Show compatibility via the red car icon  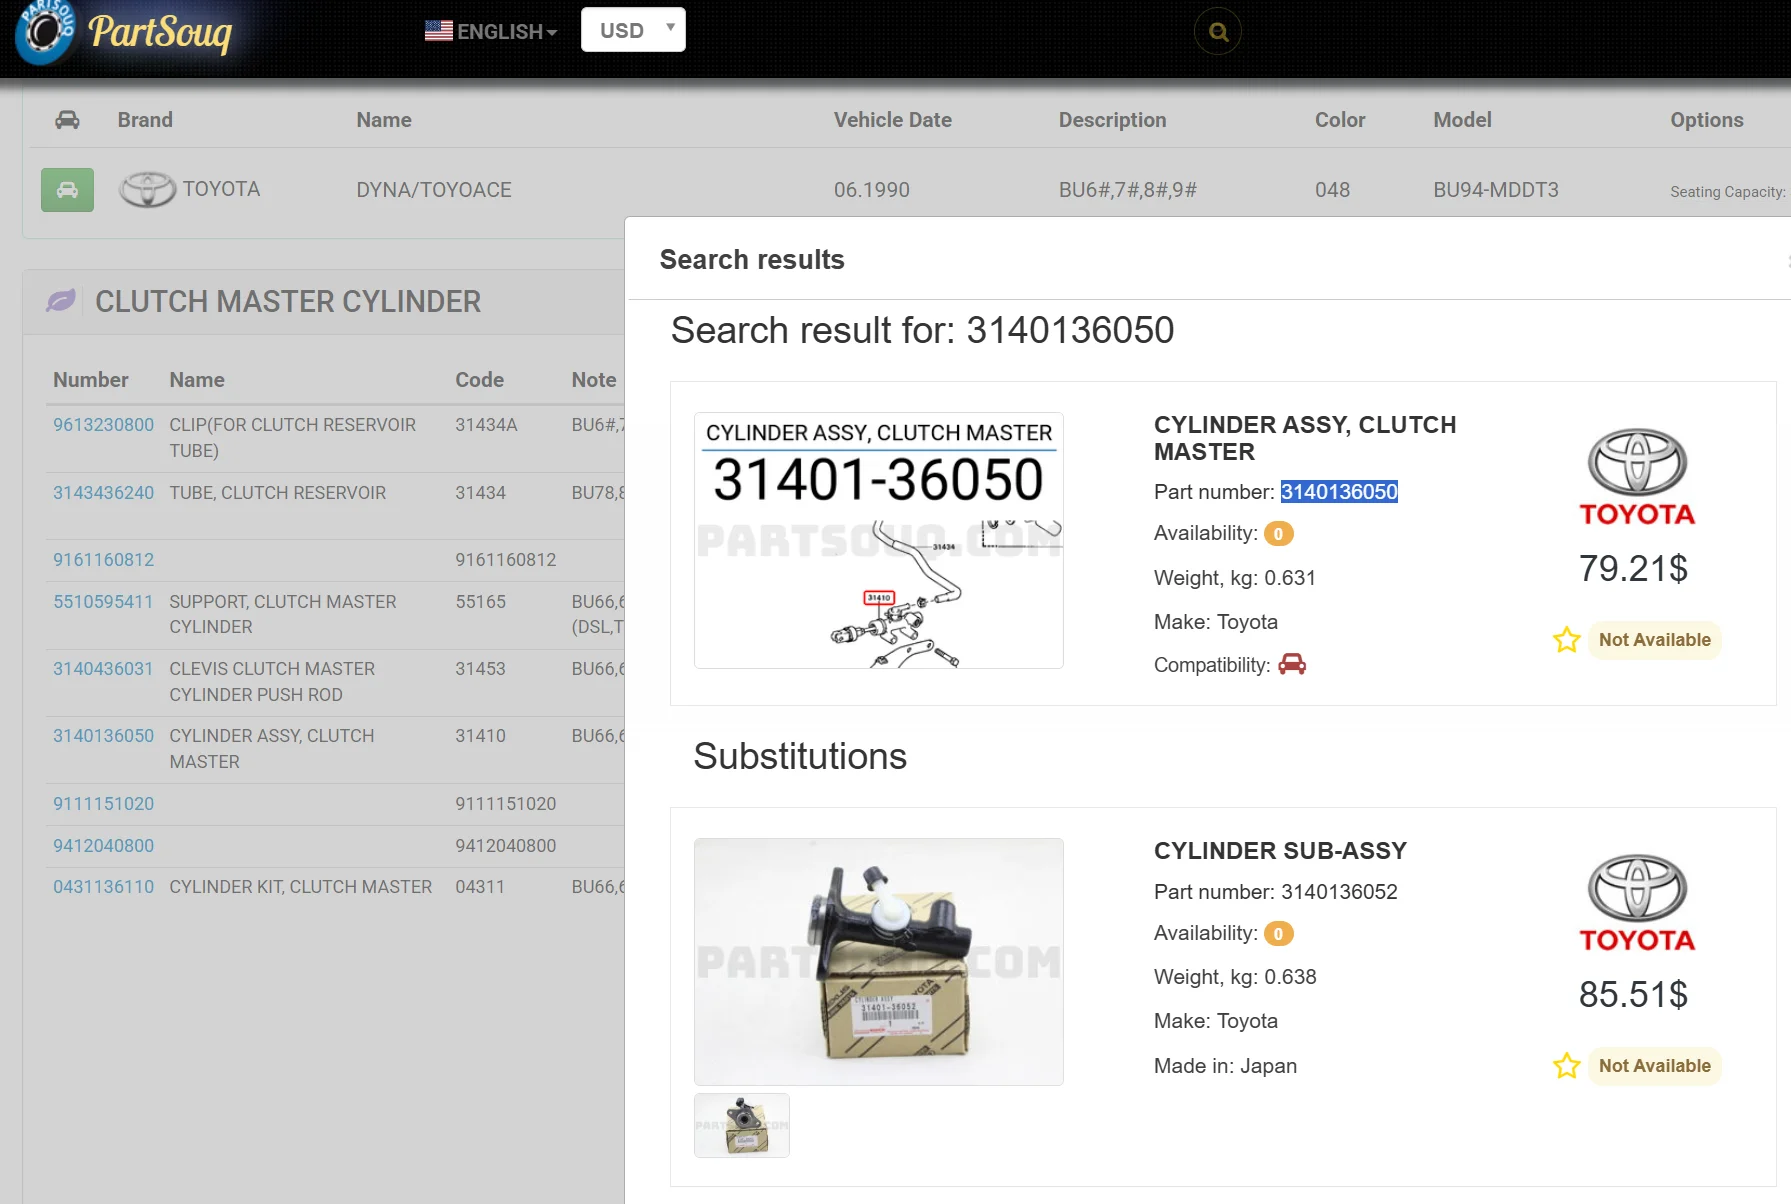(1292, 664)
